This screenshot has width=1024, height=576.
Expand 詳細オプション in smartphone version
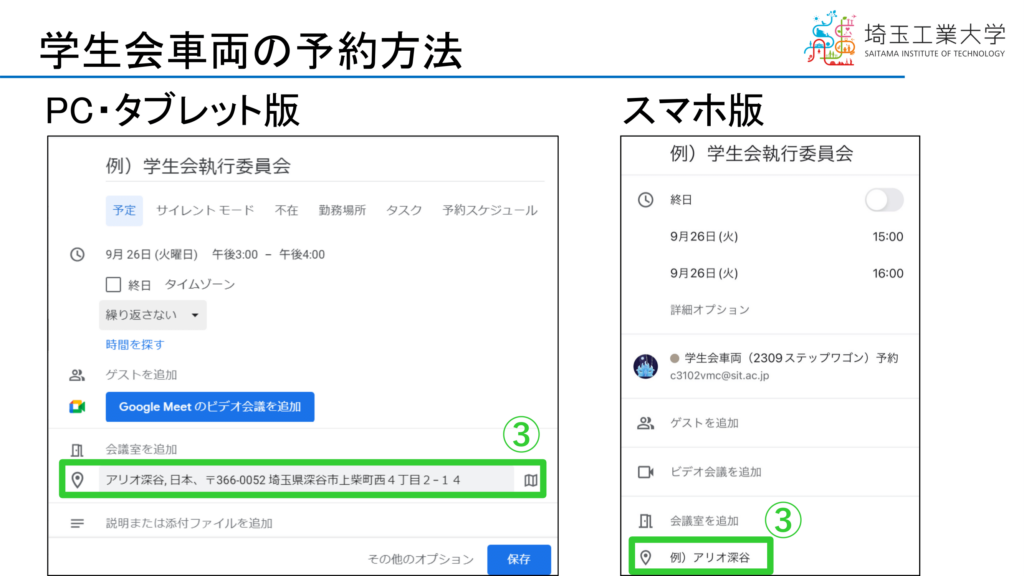709,310
